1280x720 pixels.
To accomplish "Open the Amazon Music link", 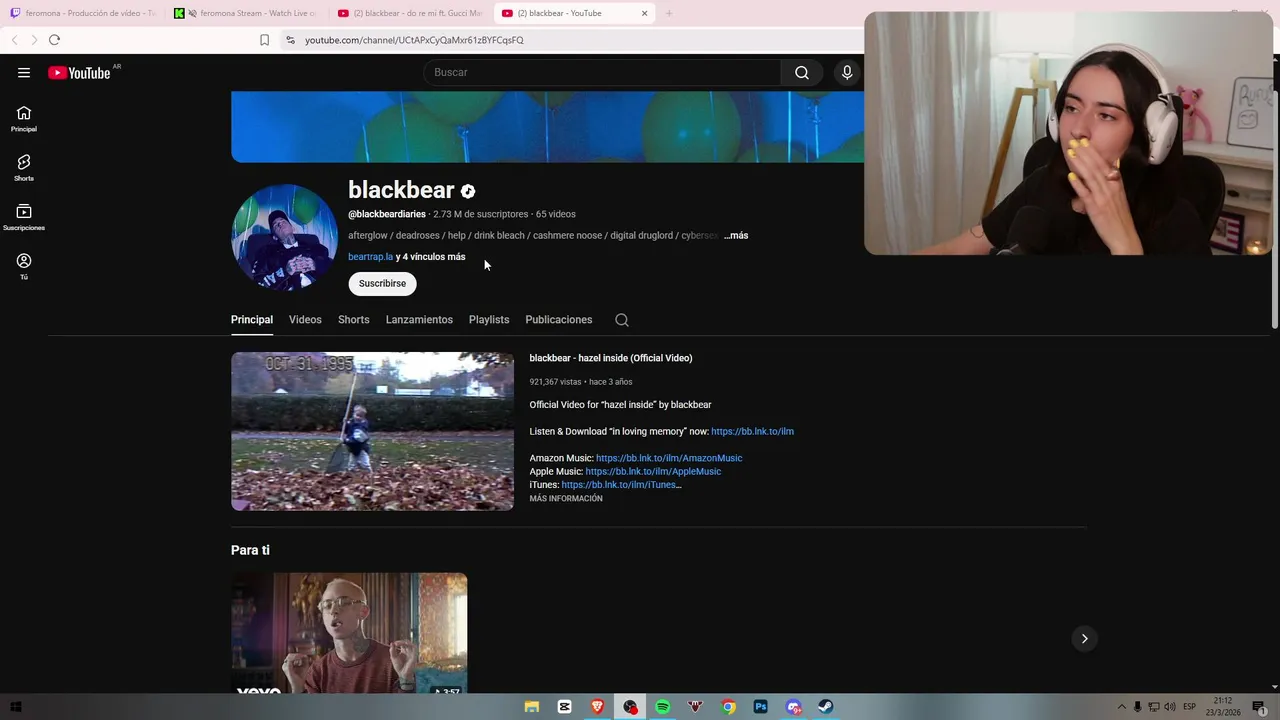I will [669, 458].
